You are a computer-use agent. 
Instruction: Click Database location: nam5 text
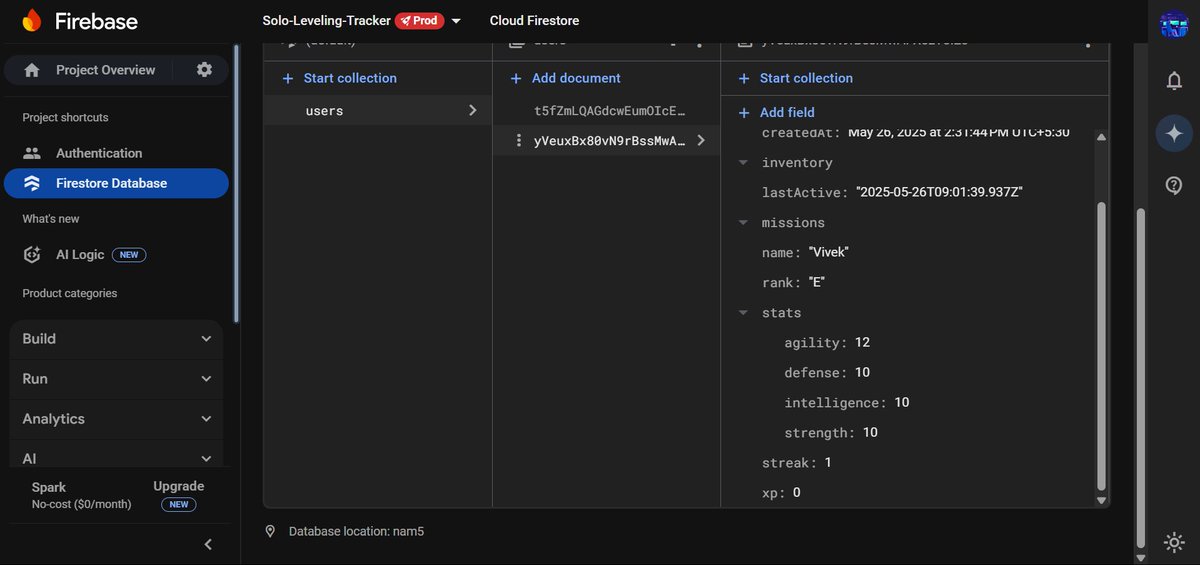click(356, 532)
